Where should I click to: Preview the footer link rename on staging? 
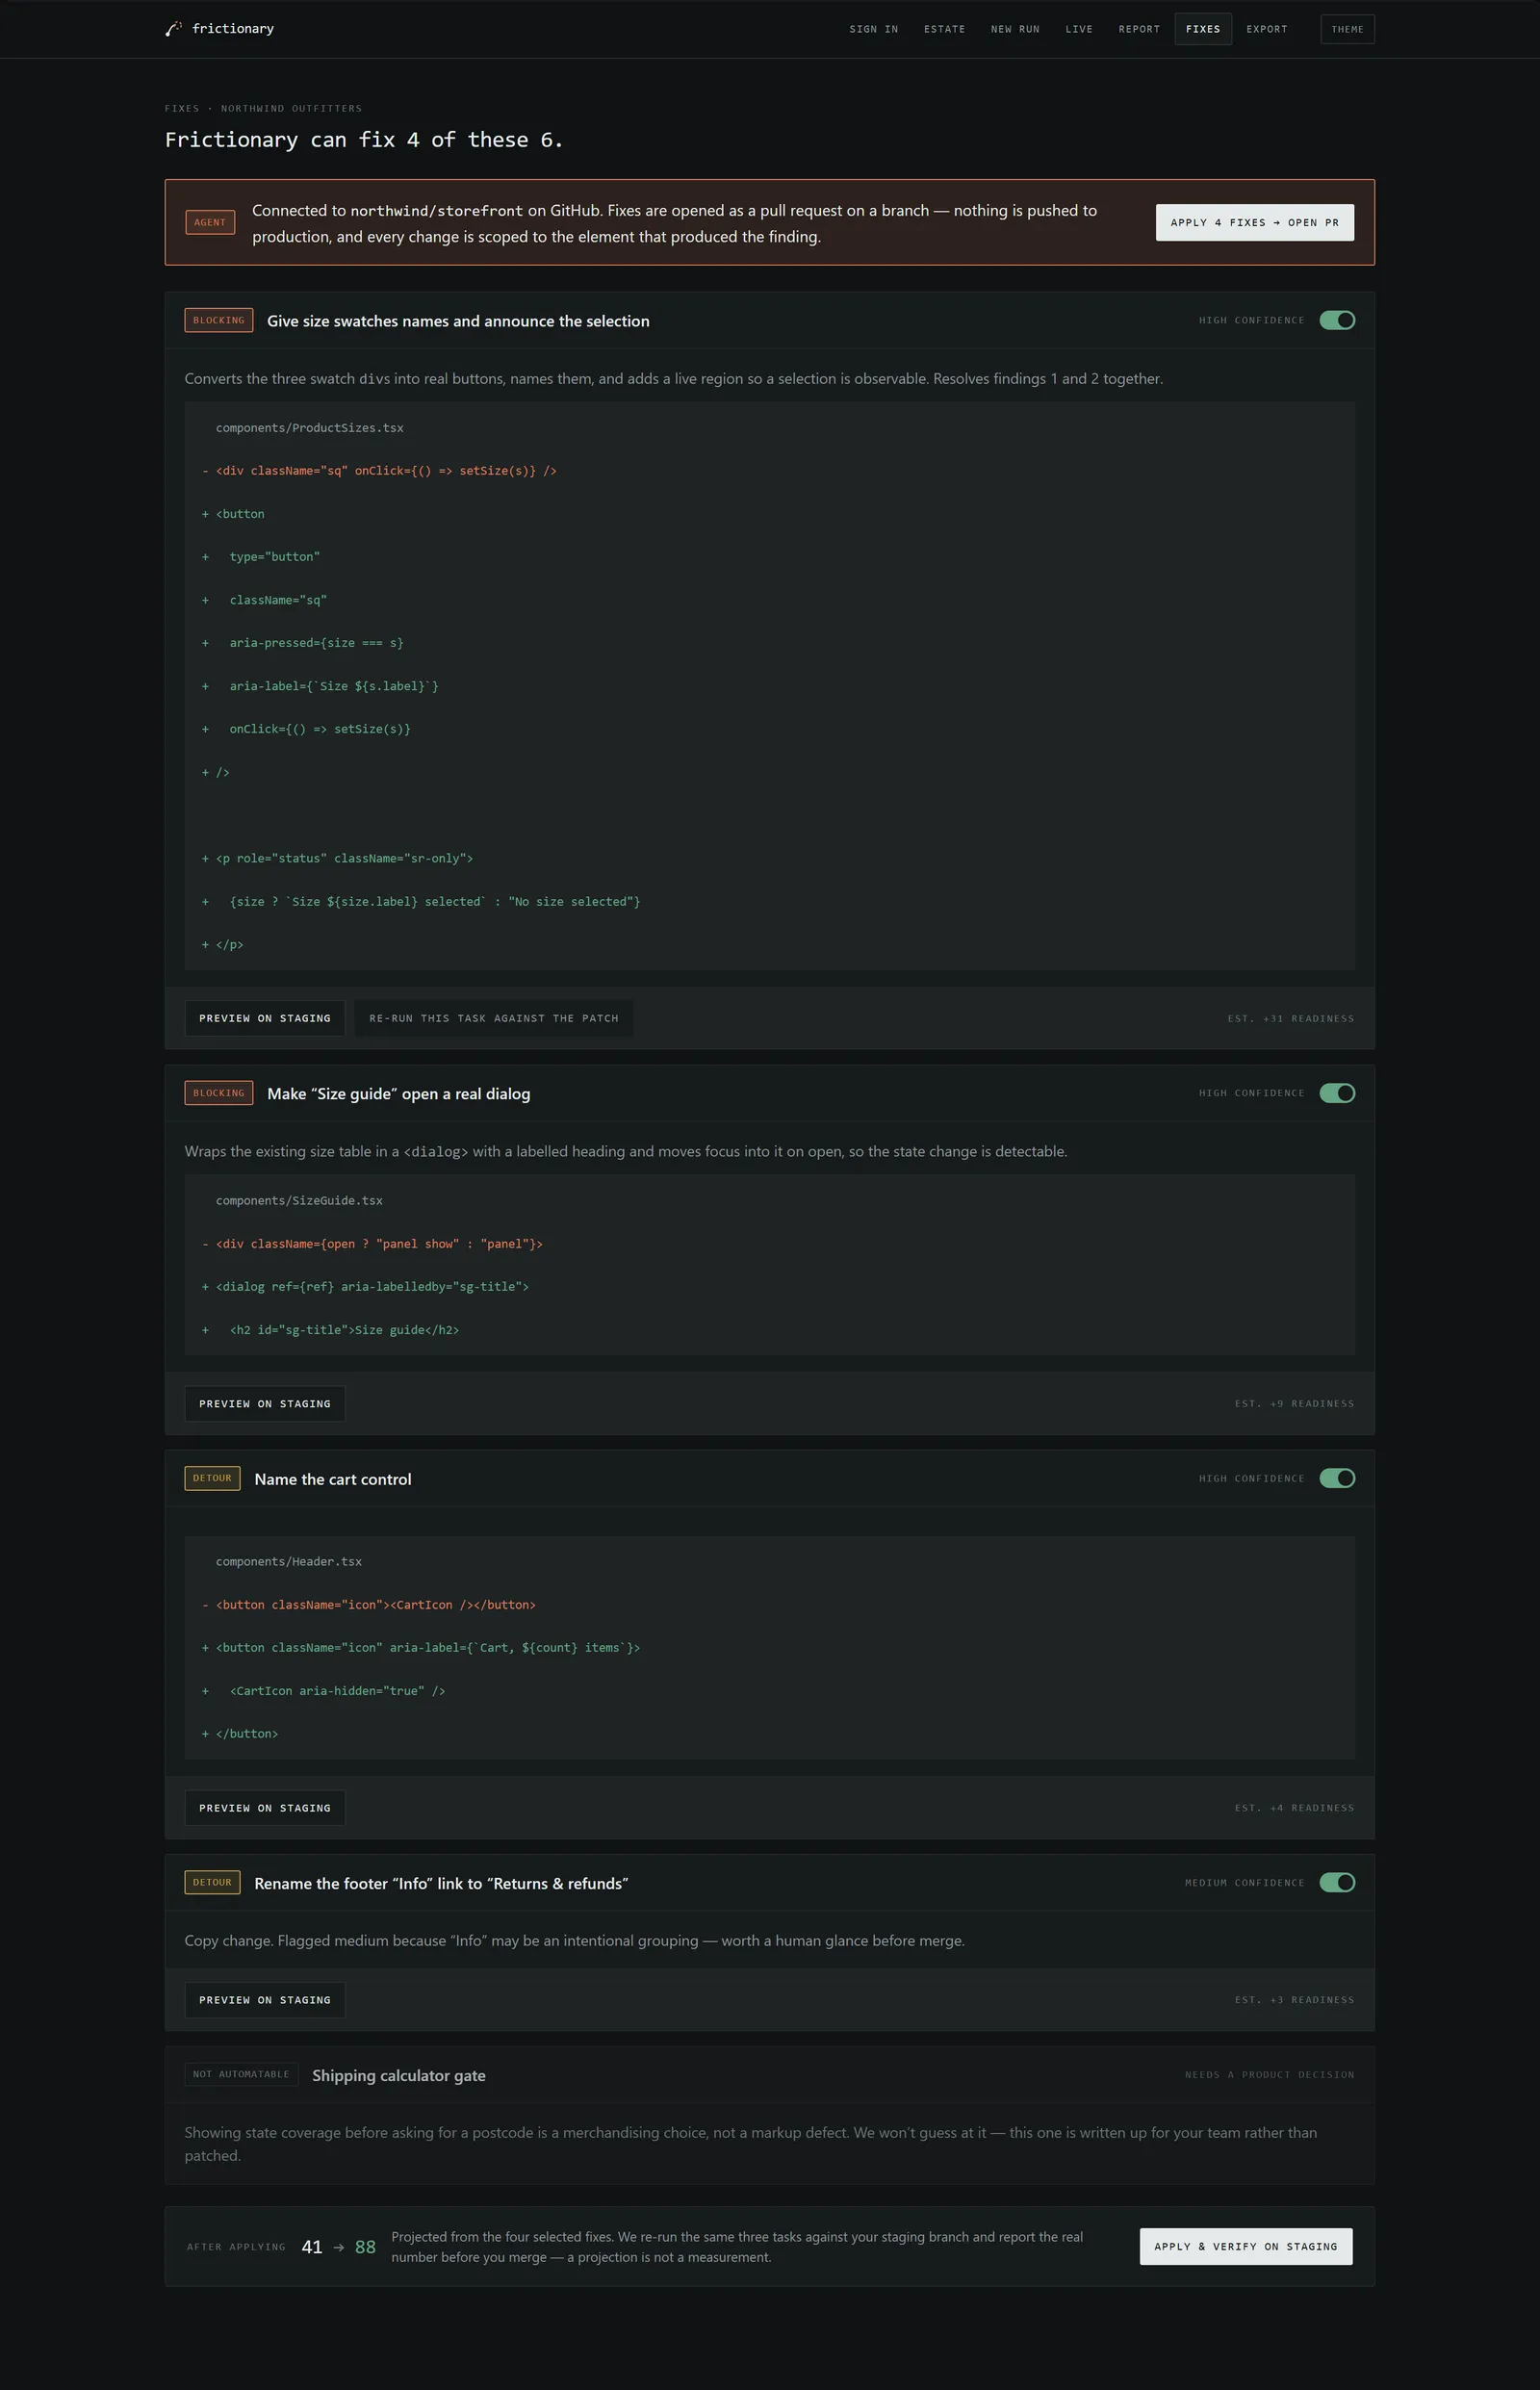click(265, 2000)
